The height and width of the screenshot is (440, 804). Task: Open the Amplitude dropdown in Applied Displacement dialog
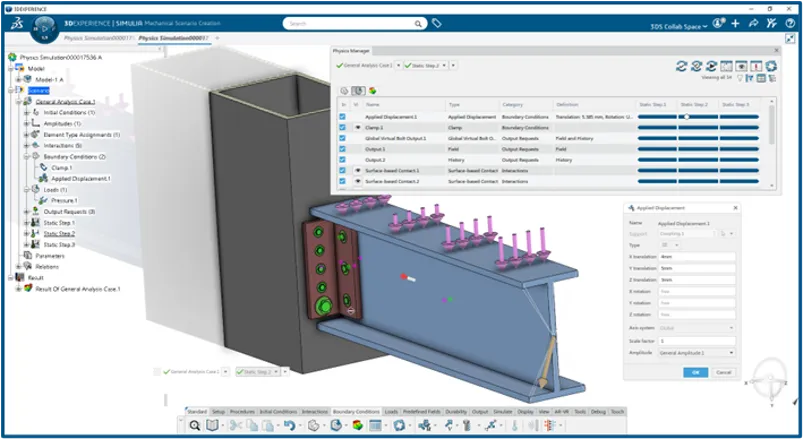click(696, 352)
